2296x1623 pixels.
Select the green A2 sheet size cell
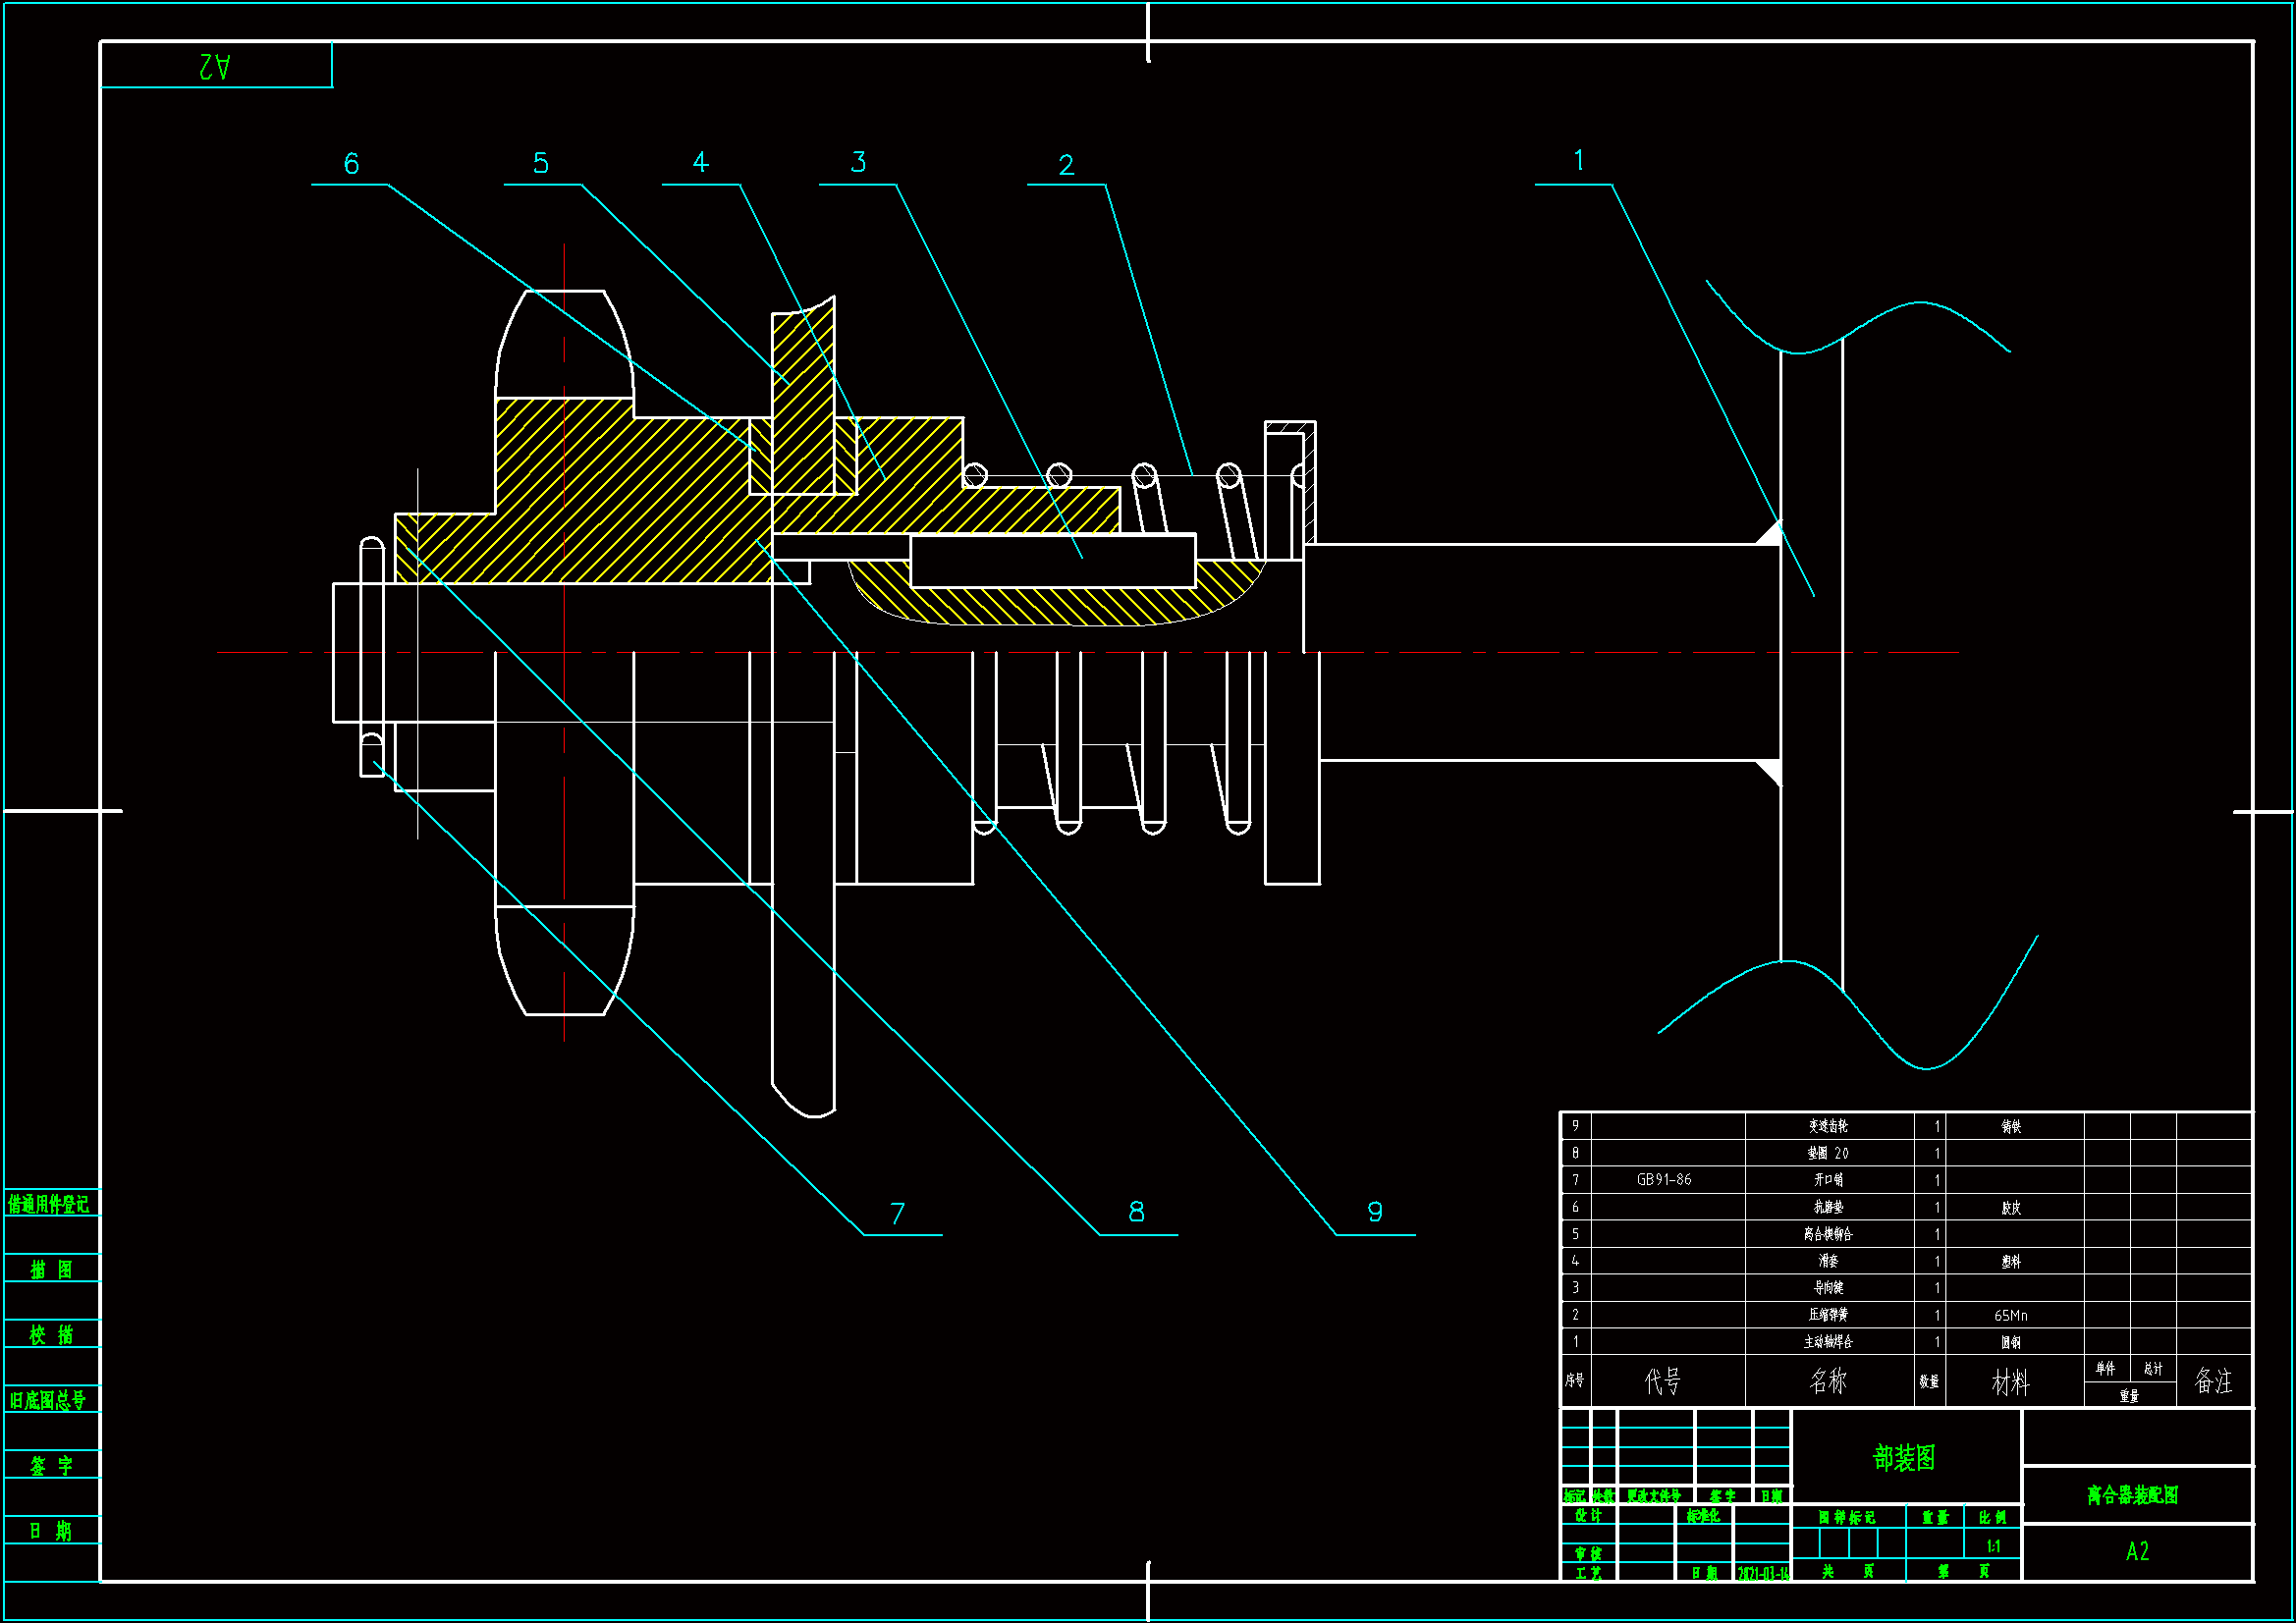tap(2137, 1551)
